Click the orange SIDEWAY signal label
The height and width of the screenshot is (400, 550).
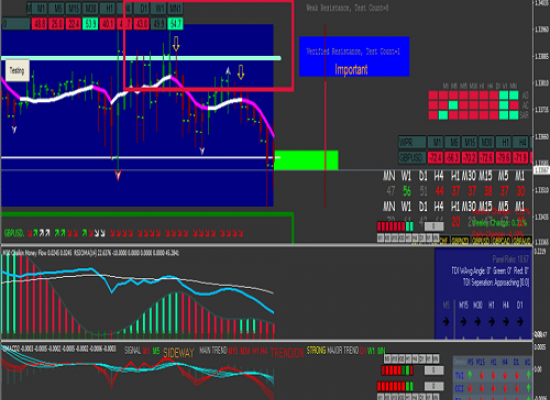point(179,352)
